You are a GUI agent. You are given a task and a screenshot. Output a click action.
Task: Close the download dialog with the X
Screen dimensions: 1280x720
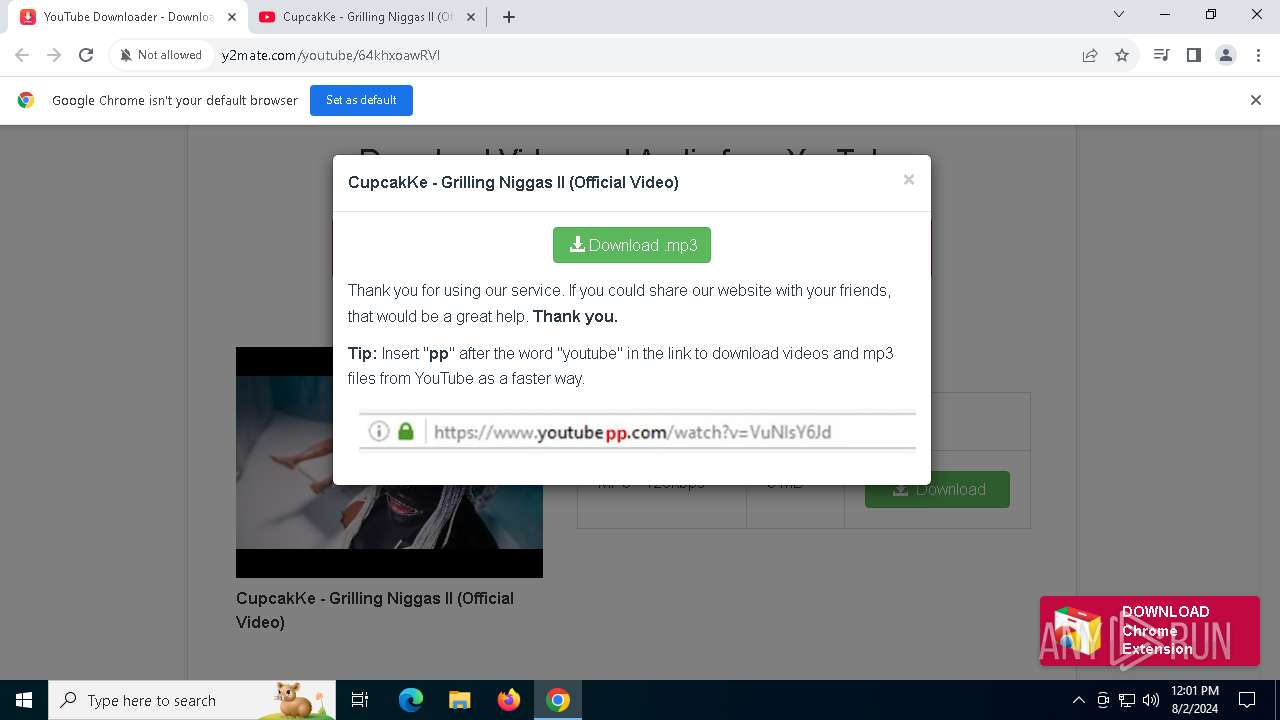908,180
